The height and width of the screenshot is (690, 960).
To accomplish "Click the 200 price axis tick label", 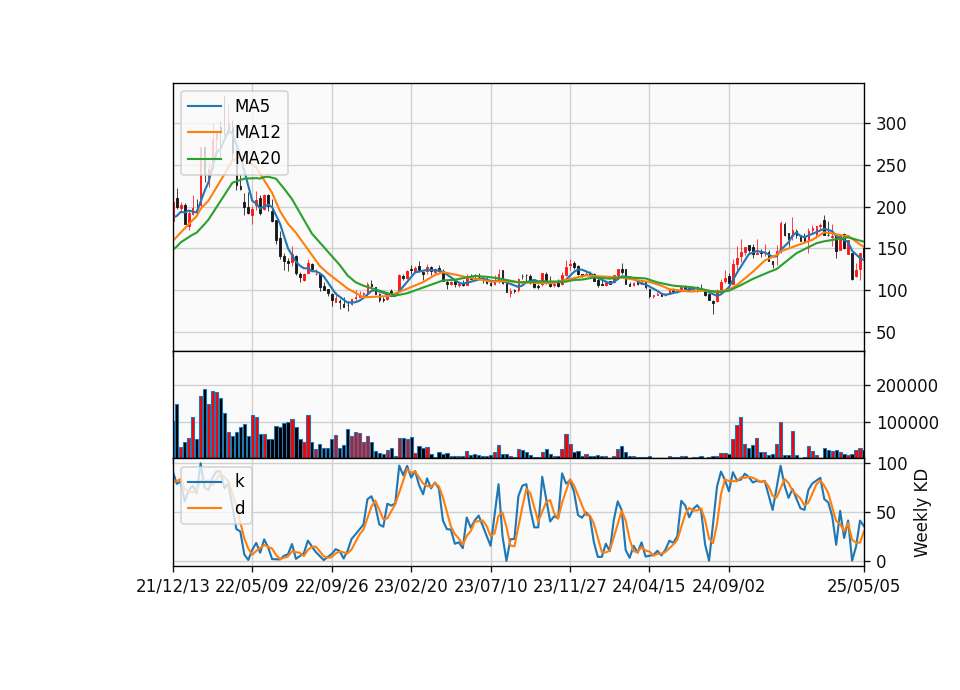I will point(891,208).
